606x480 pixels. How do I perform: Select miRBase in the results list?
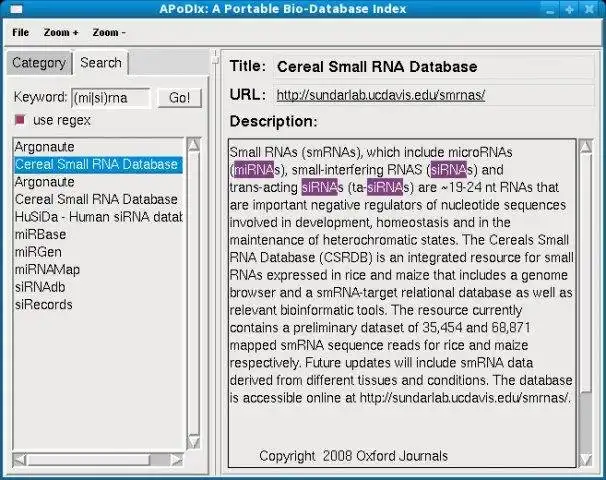(98, 235)
